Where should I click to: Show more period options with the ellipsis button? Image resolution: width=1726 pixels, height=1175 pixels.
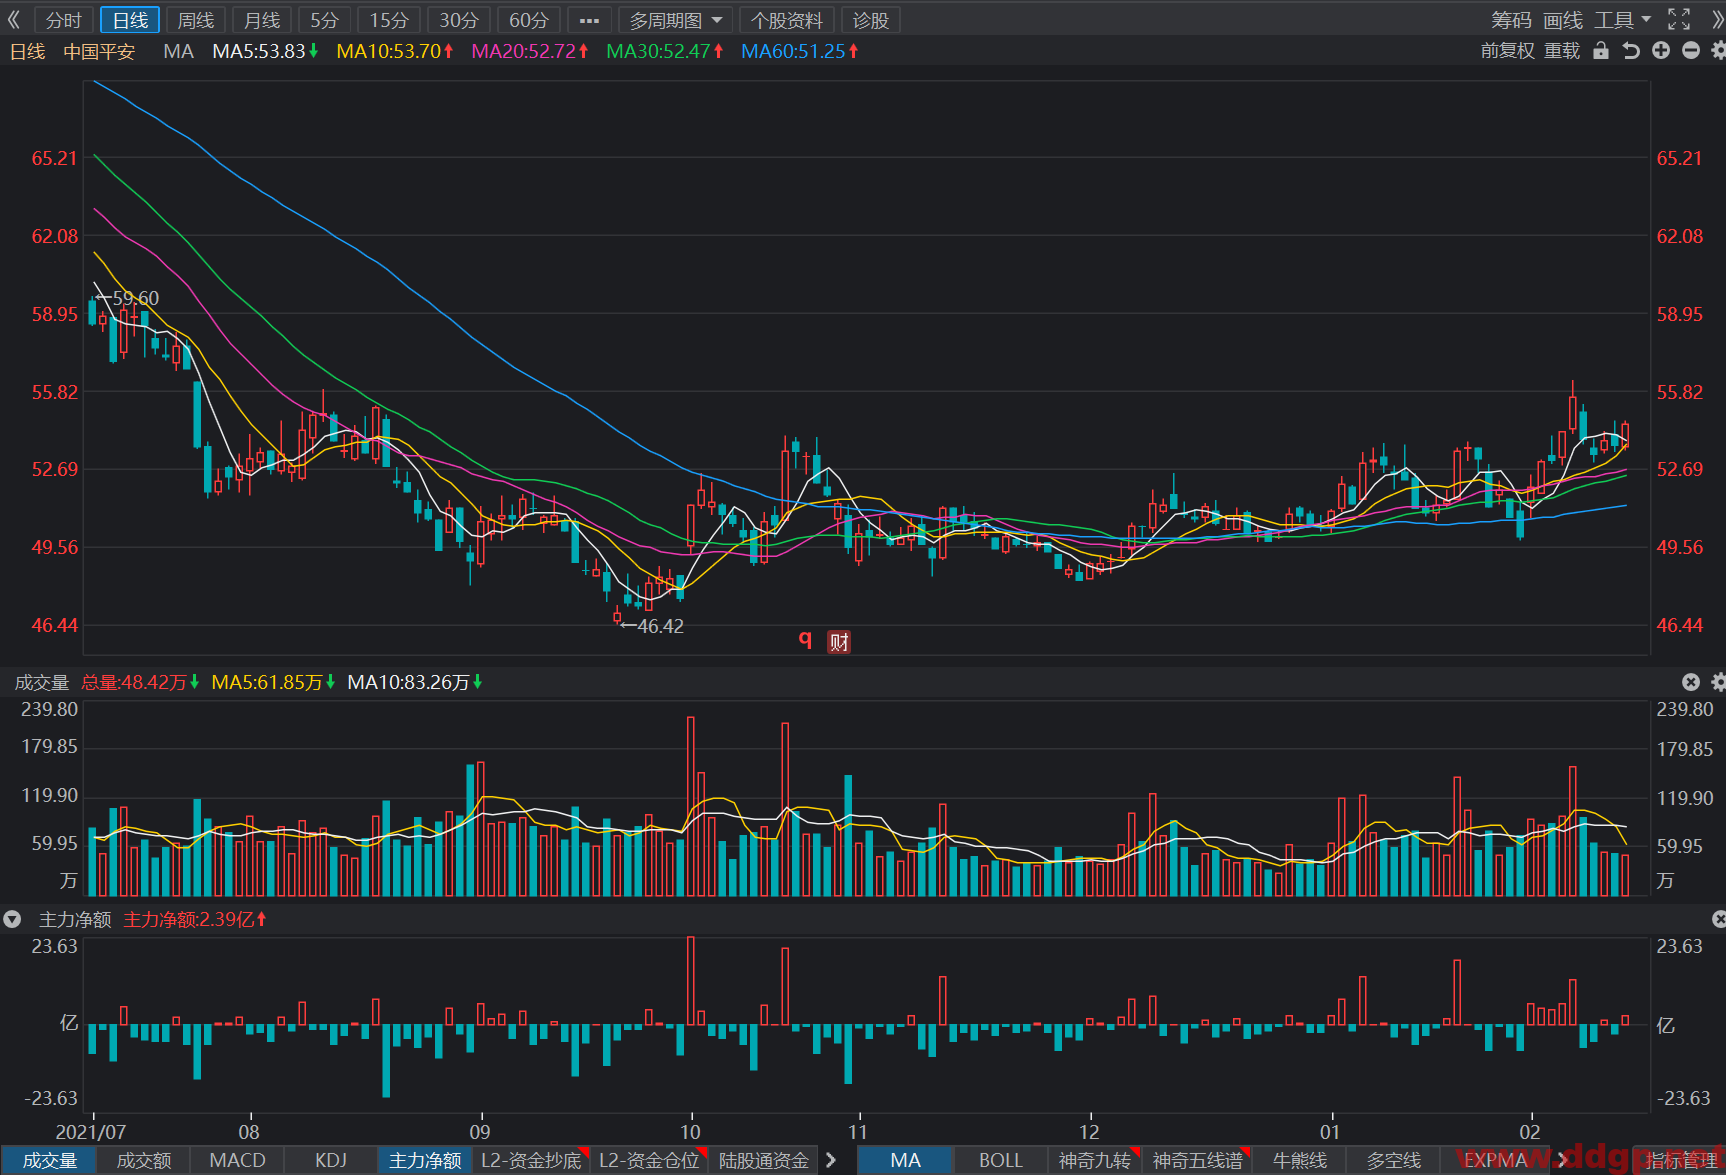pyautogui.click(x=589, y=20)
